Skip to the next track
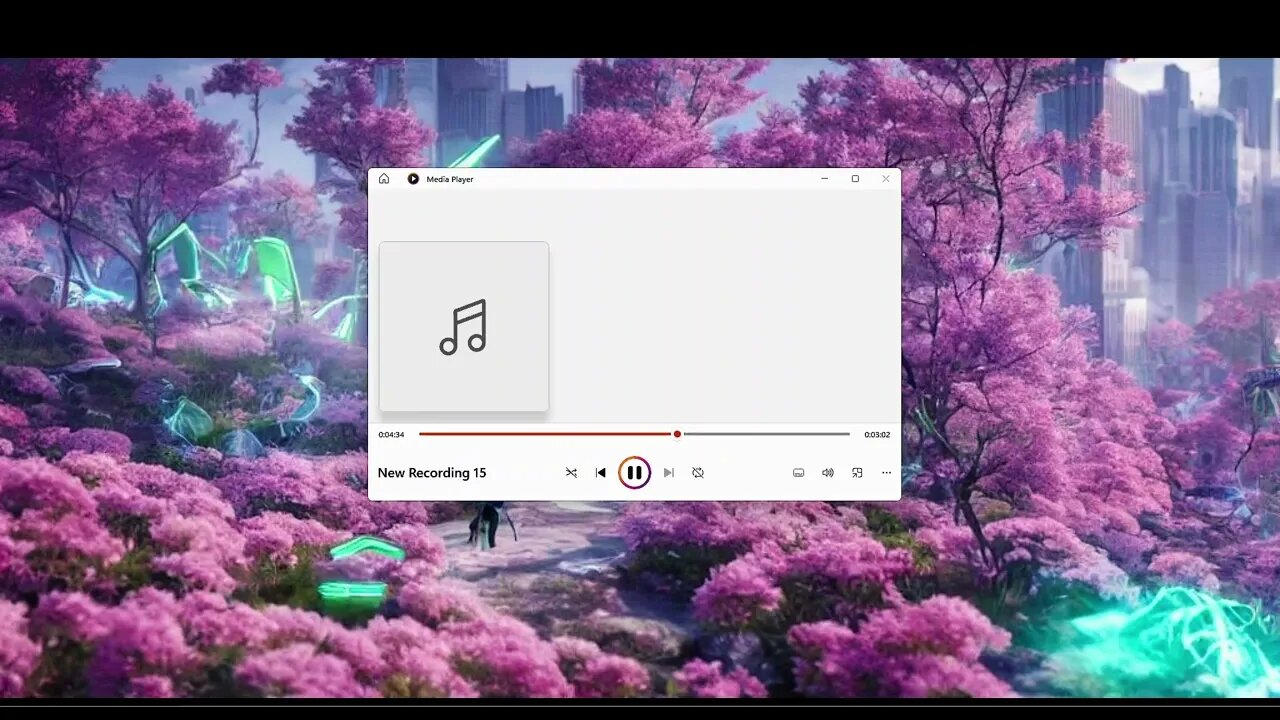Viewport: 1280px width, 720px height. click(669, 473)
